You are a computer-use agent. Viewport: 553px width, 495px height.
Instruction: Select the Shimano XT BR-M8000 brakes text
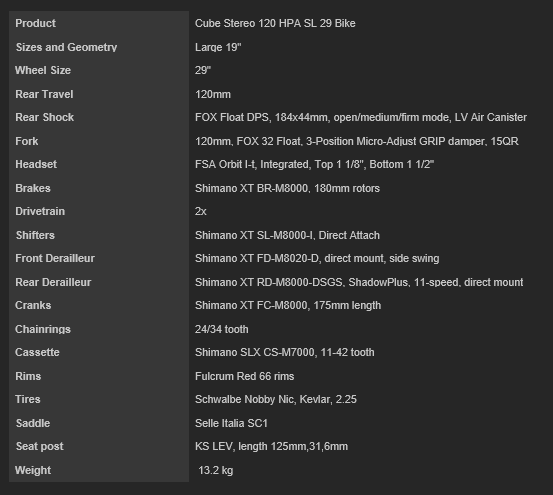tap(287, 188)
